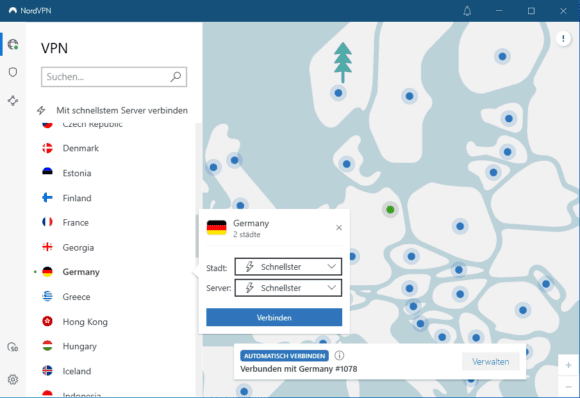The image size is (580, 398).
Task: Click the notification bell icon
Action: [467, 11]
